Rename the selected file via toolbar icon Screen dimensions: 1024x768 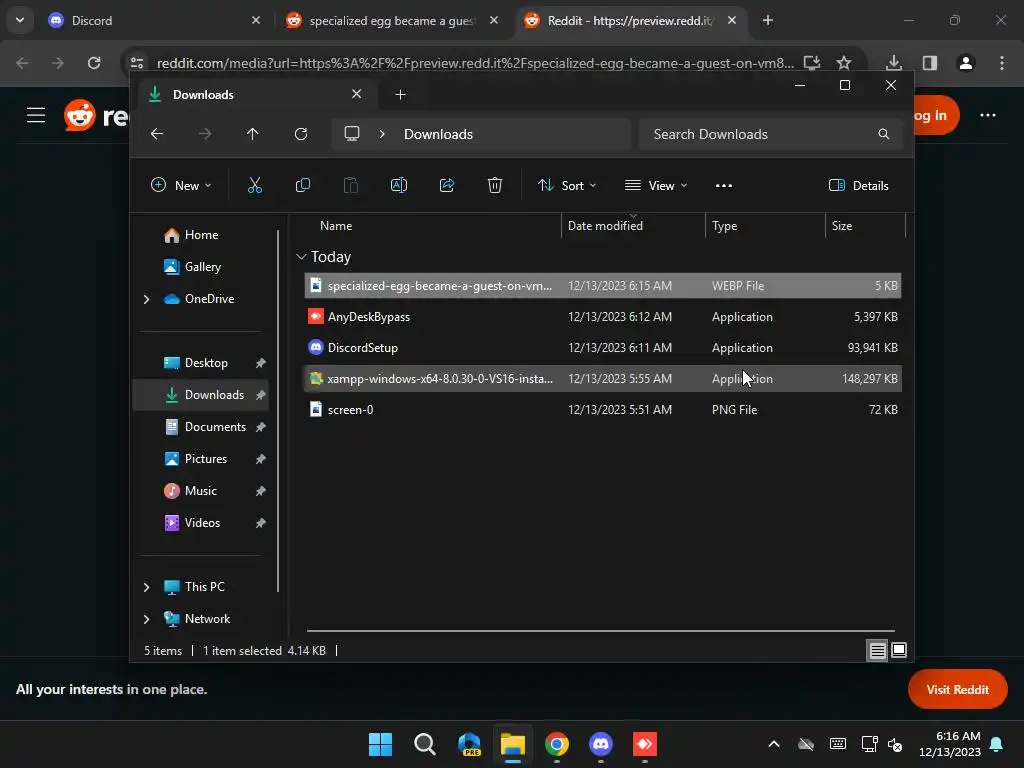pyautogui.click(x=399, y=185)
